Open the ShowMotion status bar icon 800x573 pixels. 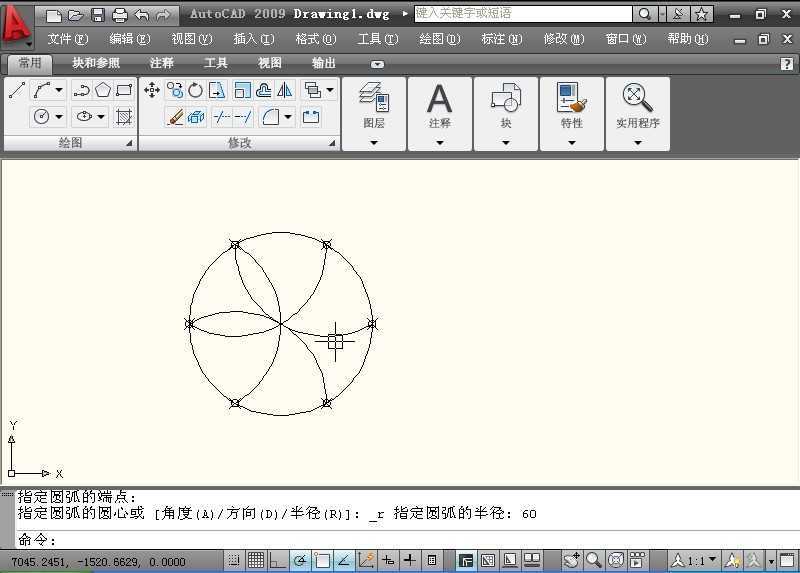637,561
